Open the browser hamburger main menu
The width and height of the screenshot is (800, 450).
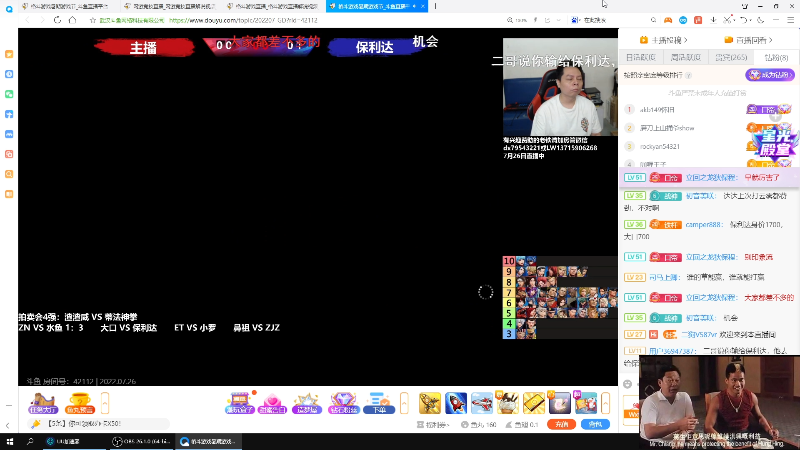[x=790, y=20]
